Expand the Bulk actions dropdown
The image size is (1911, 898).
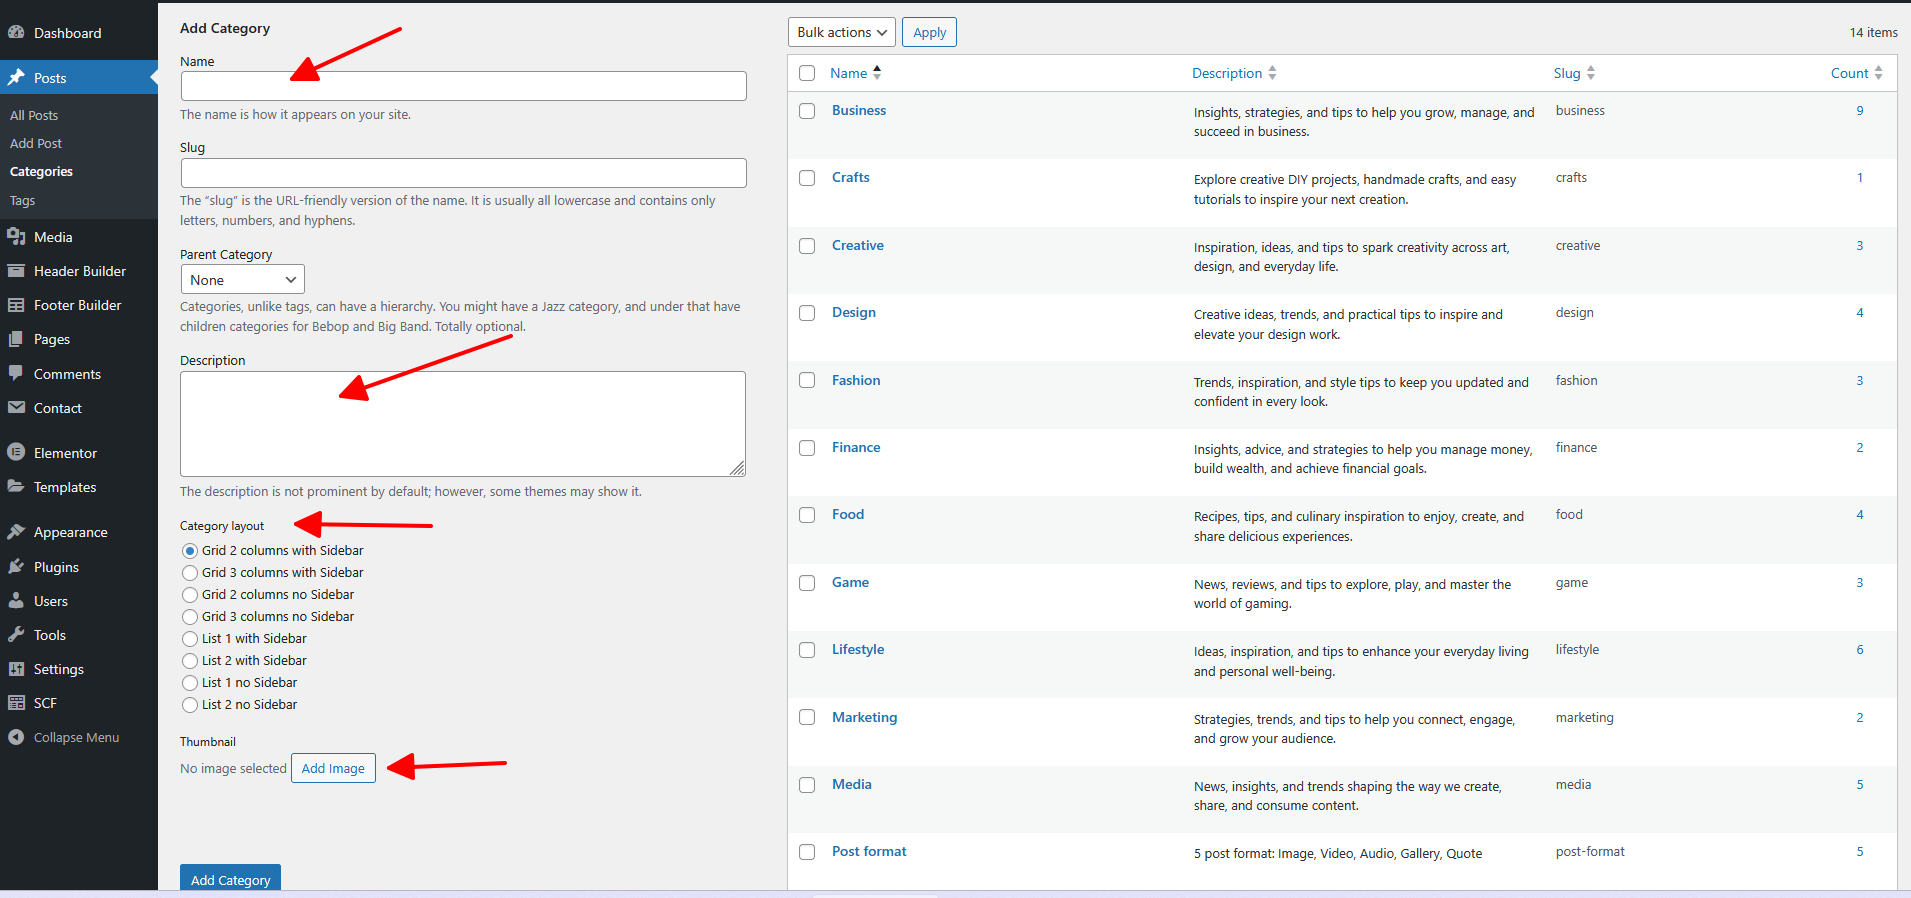click(841, 32)
